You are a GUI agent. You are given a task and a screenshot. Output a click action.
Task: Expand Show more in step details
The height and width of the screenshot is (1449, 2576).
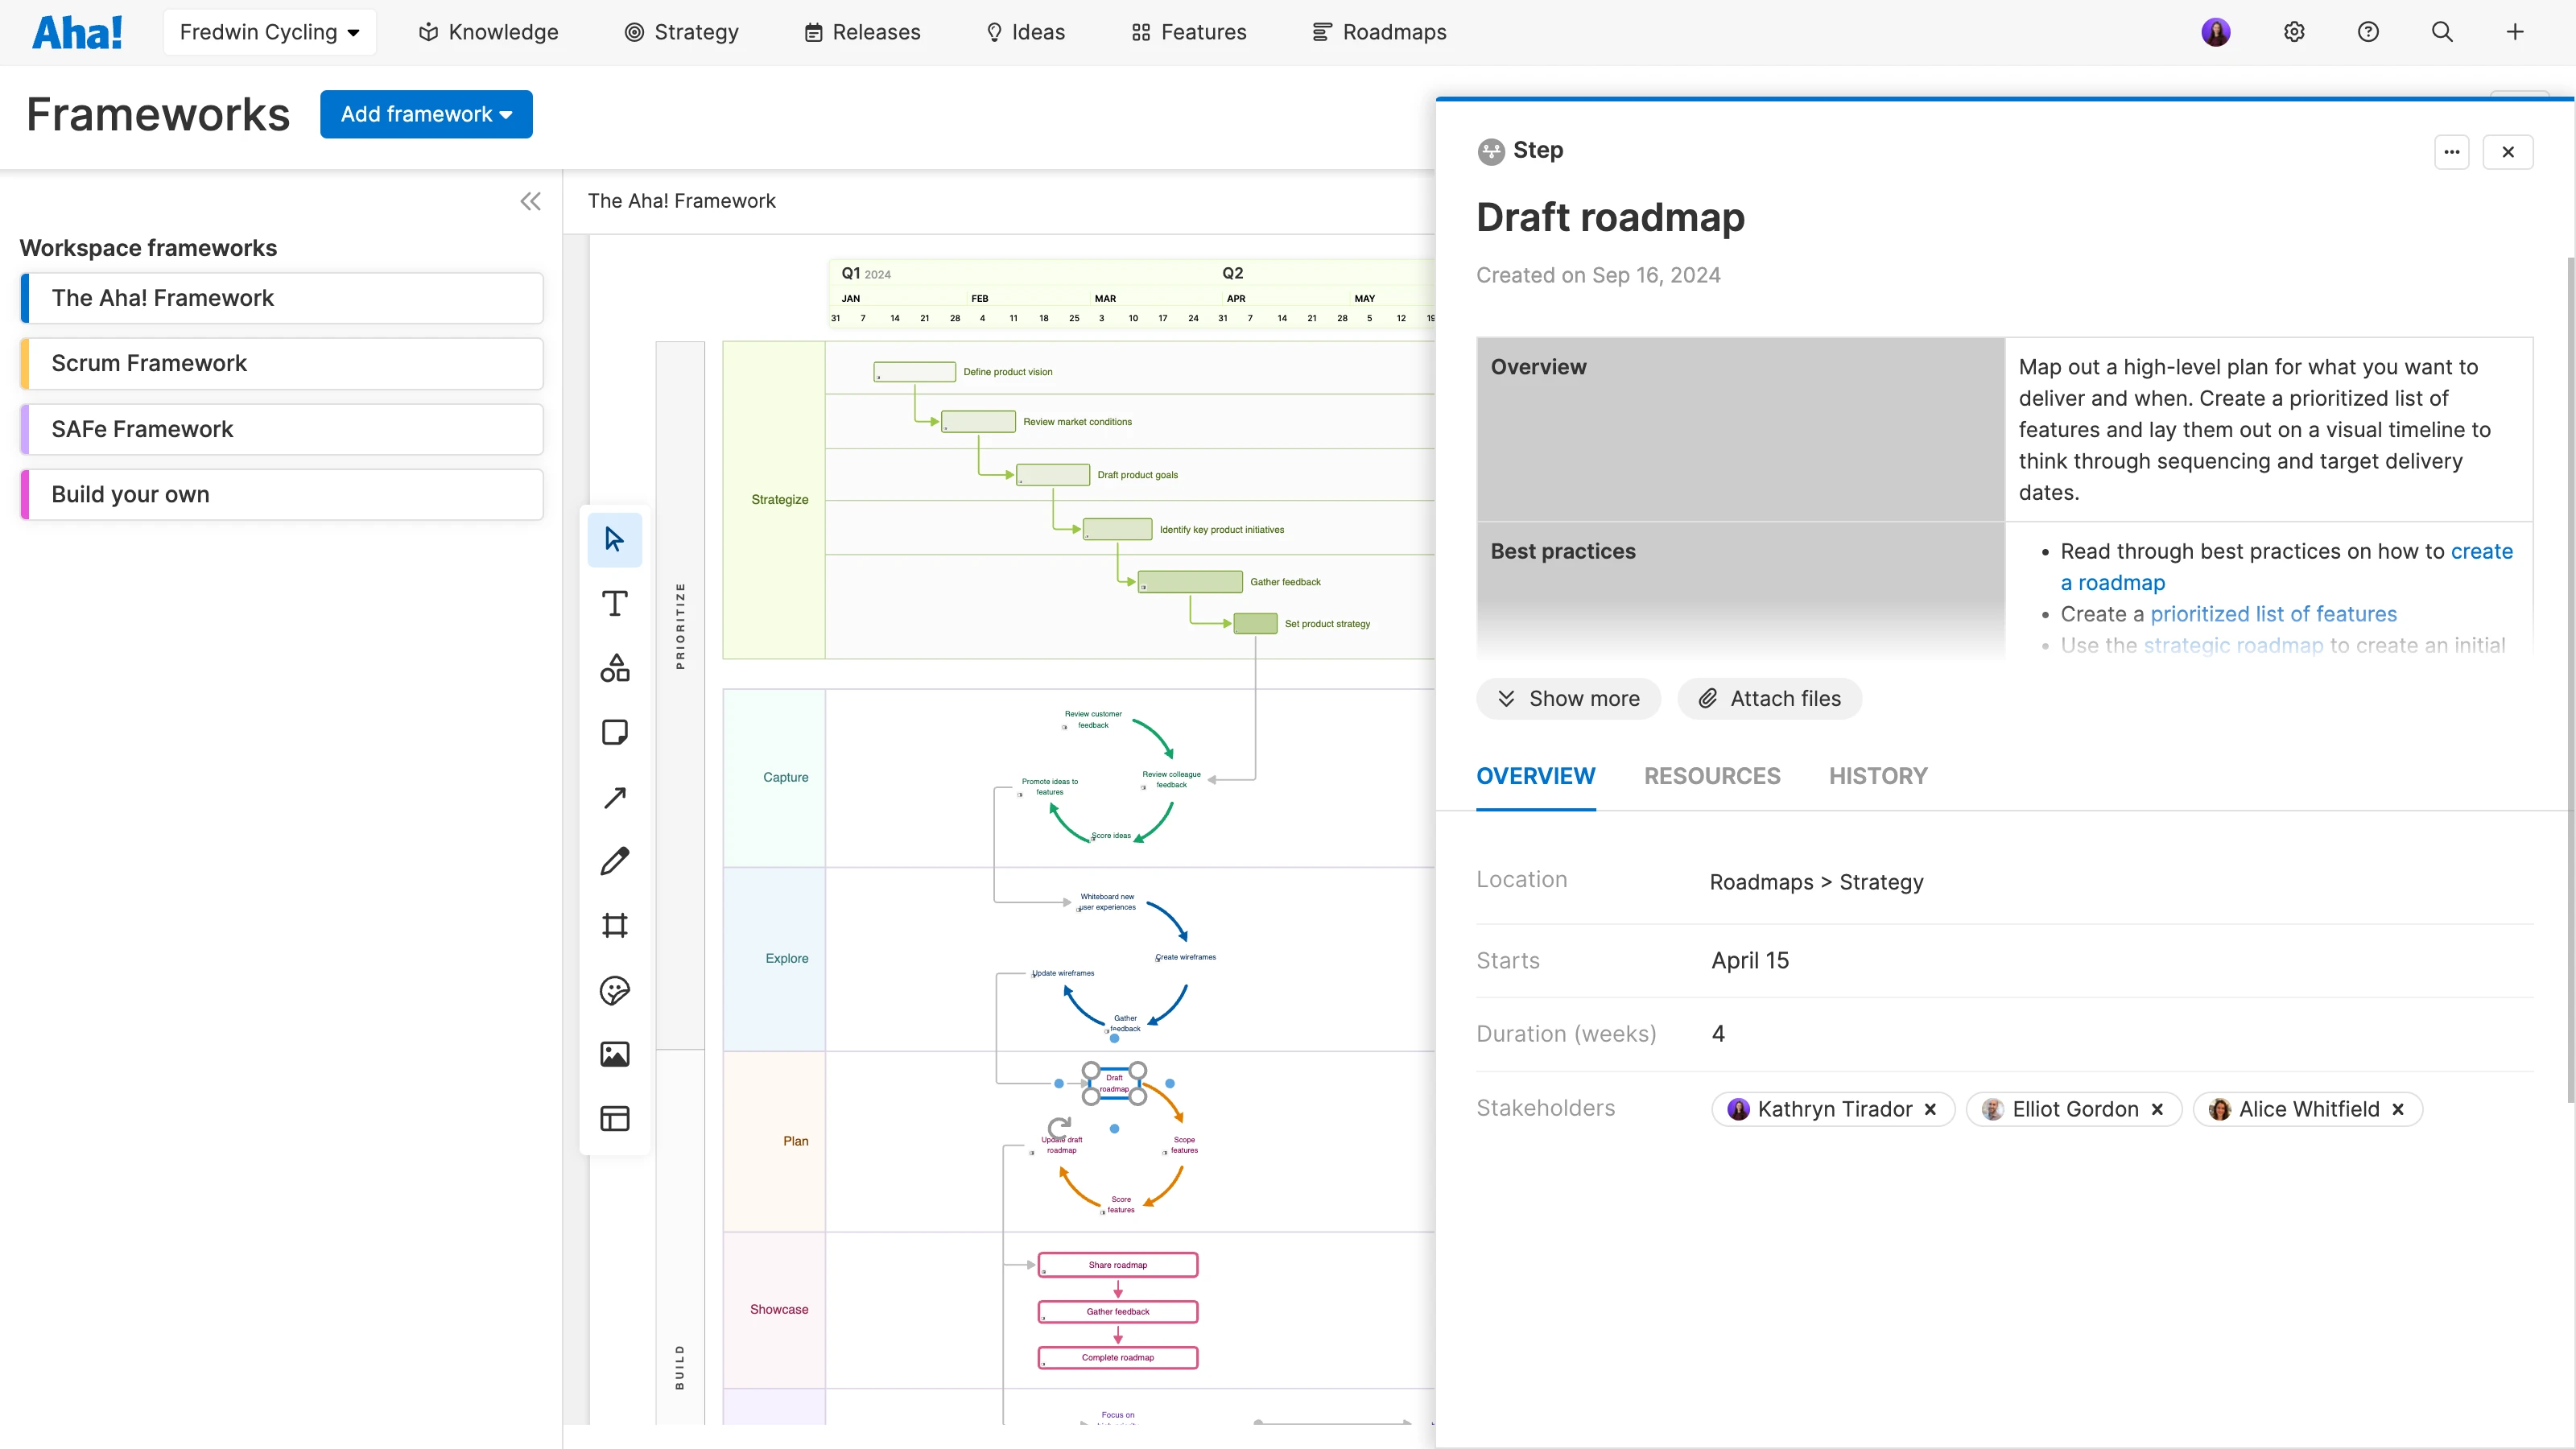(1568, 698)
